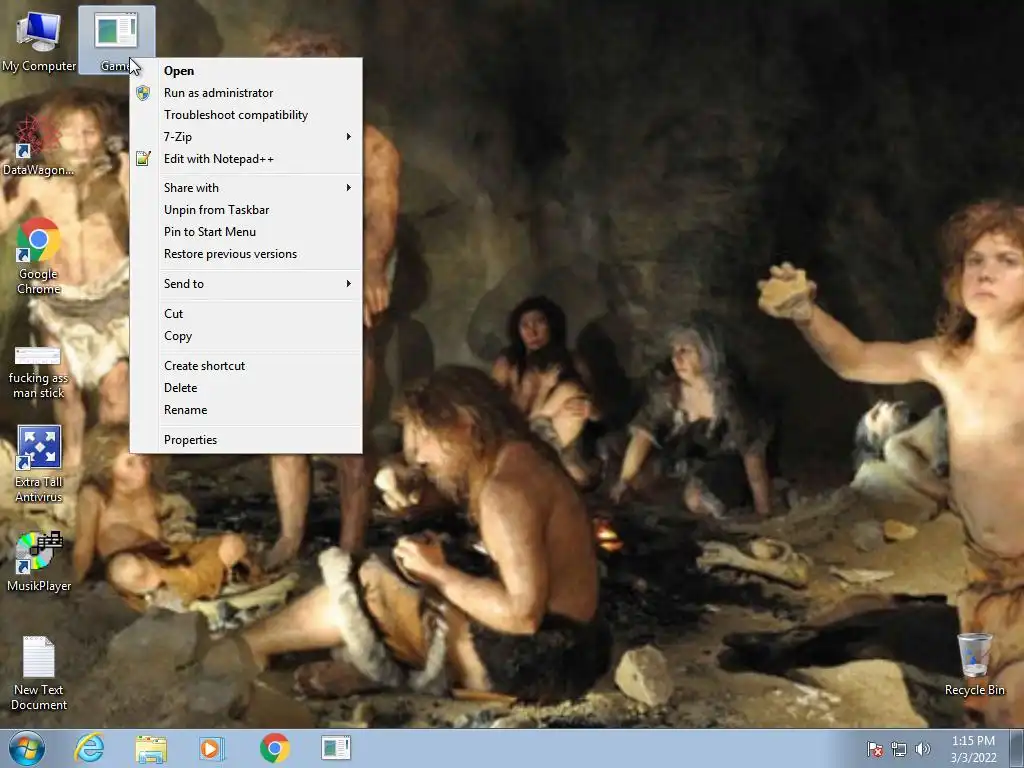Click the Windows Start button
This screenshot has height=768, width=1024.
(27, 748)
